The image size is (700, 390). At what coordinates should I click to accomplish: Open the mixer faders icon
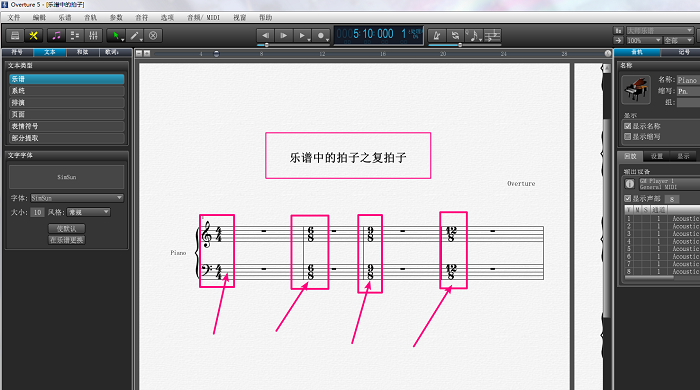pos(94,36)
